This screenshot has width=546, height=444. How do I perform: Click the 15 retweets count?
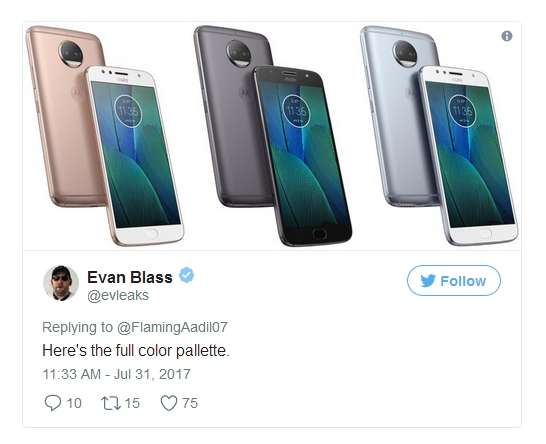pyautogui.click(x=132, y=403)
